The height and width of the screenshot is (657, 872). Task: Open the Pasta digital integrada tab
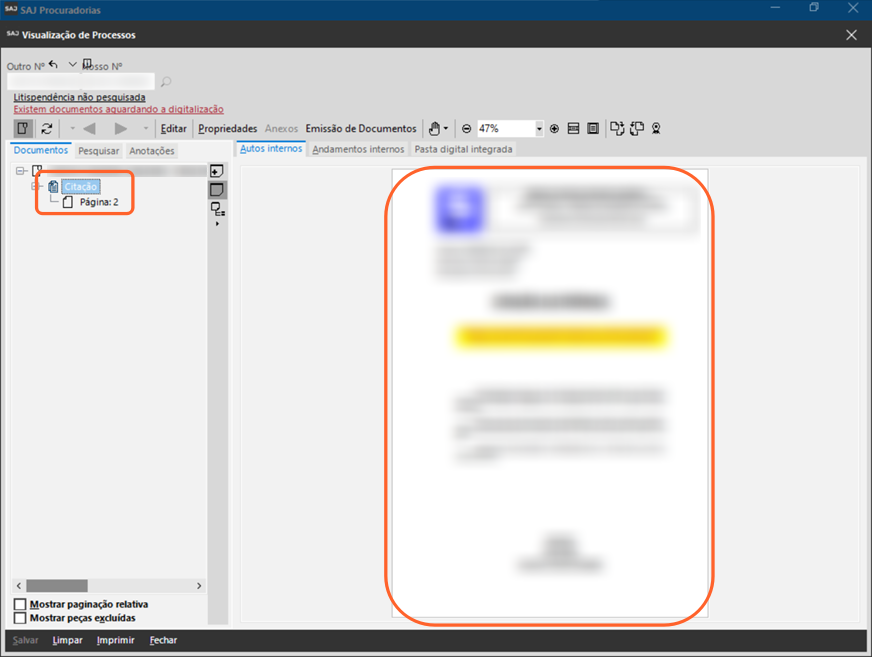463,149
